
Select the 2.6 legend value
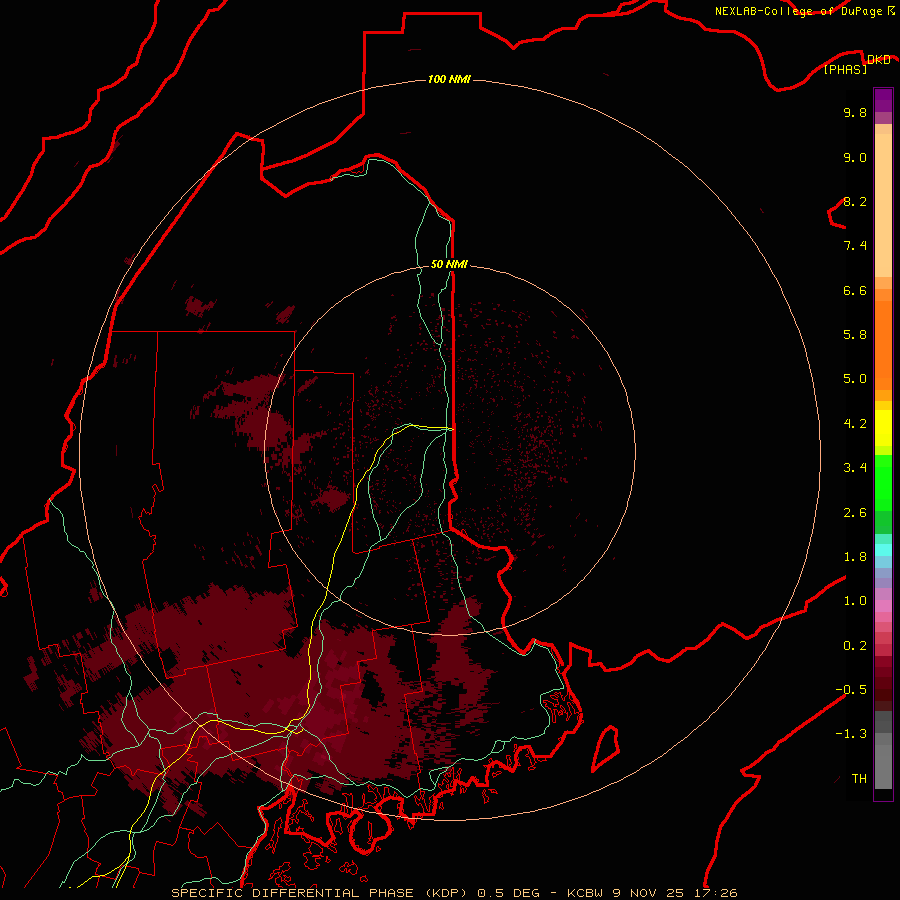pyautogui.click(x=855, y=513)
